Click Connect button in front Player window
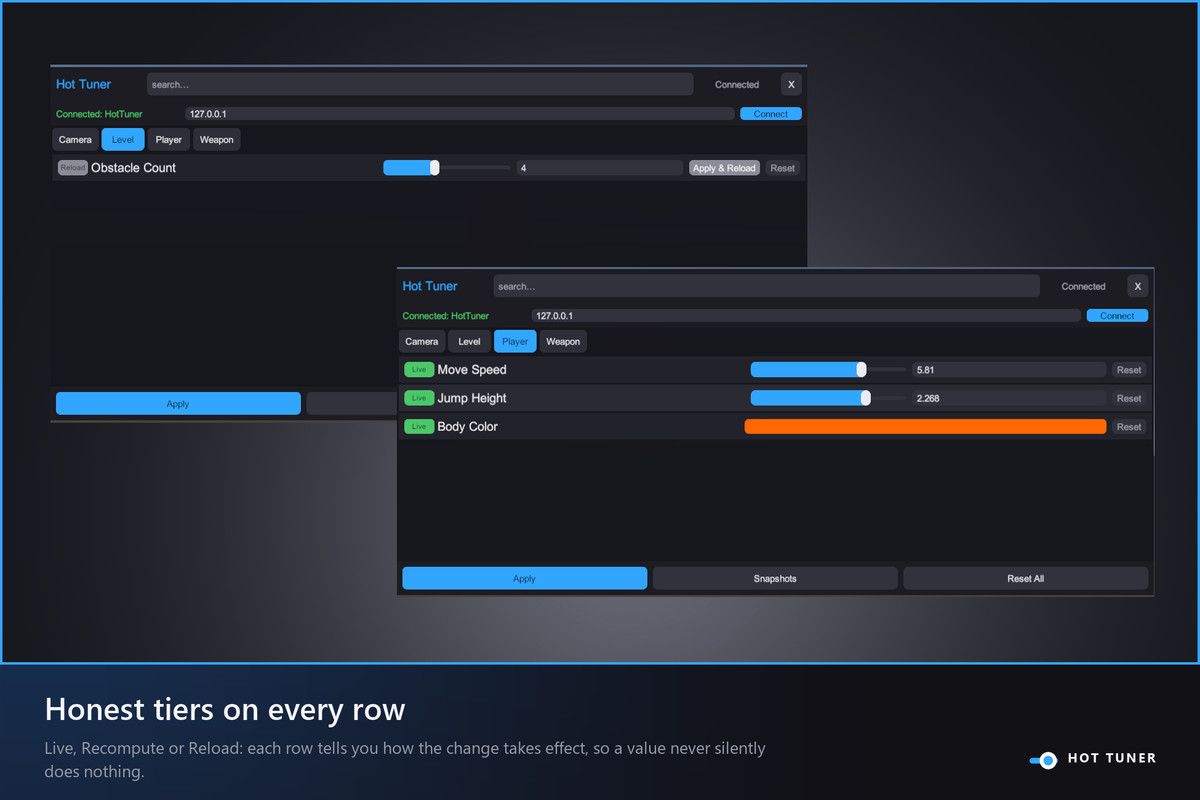This screenshot has width=1200, height=800. [1117, 316]
